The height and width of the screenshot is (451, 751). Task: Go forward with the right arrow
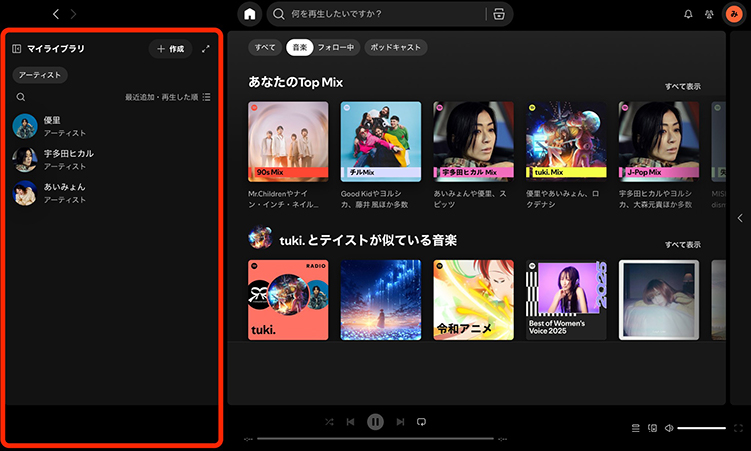[x=73, y=14]
